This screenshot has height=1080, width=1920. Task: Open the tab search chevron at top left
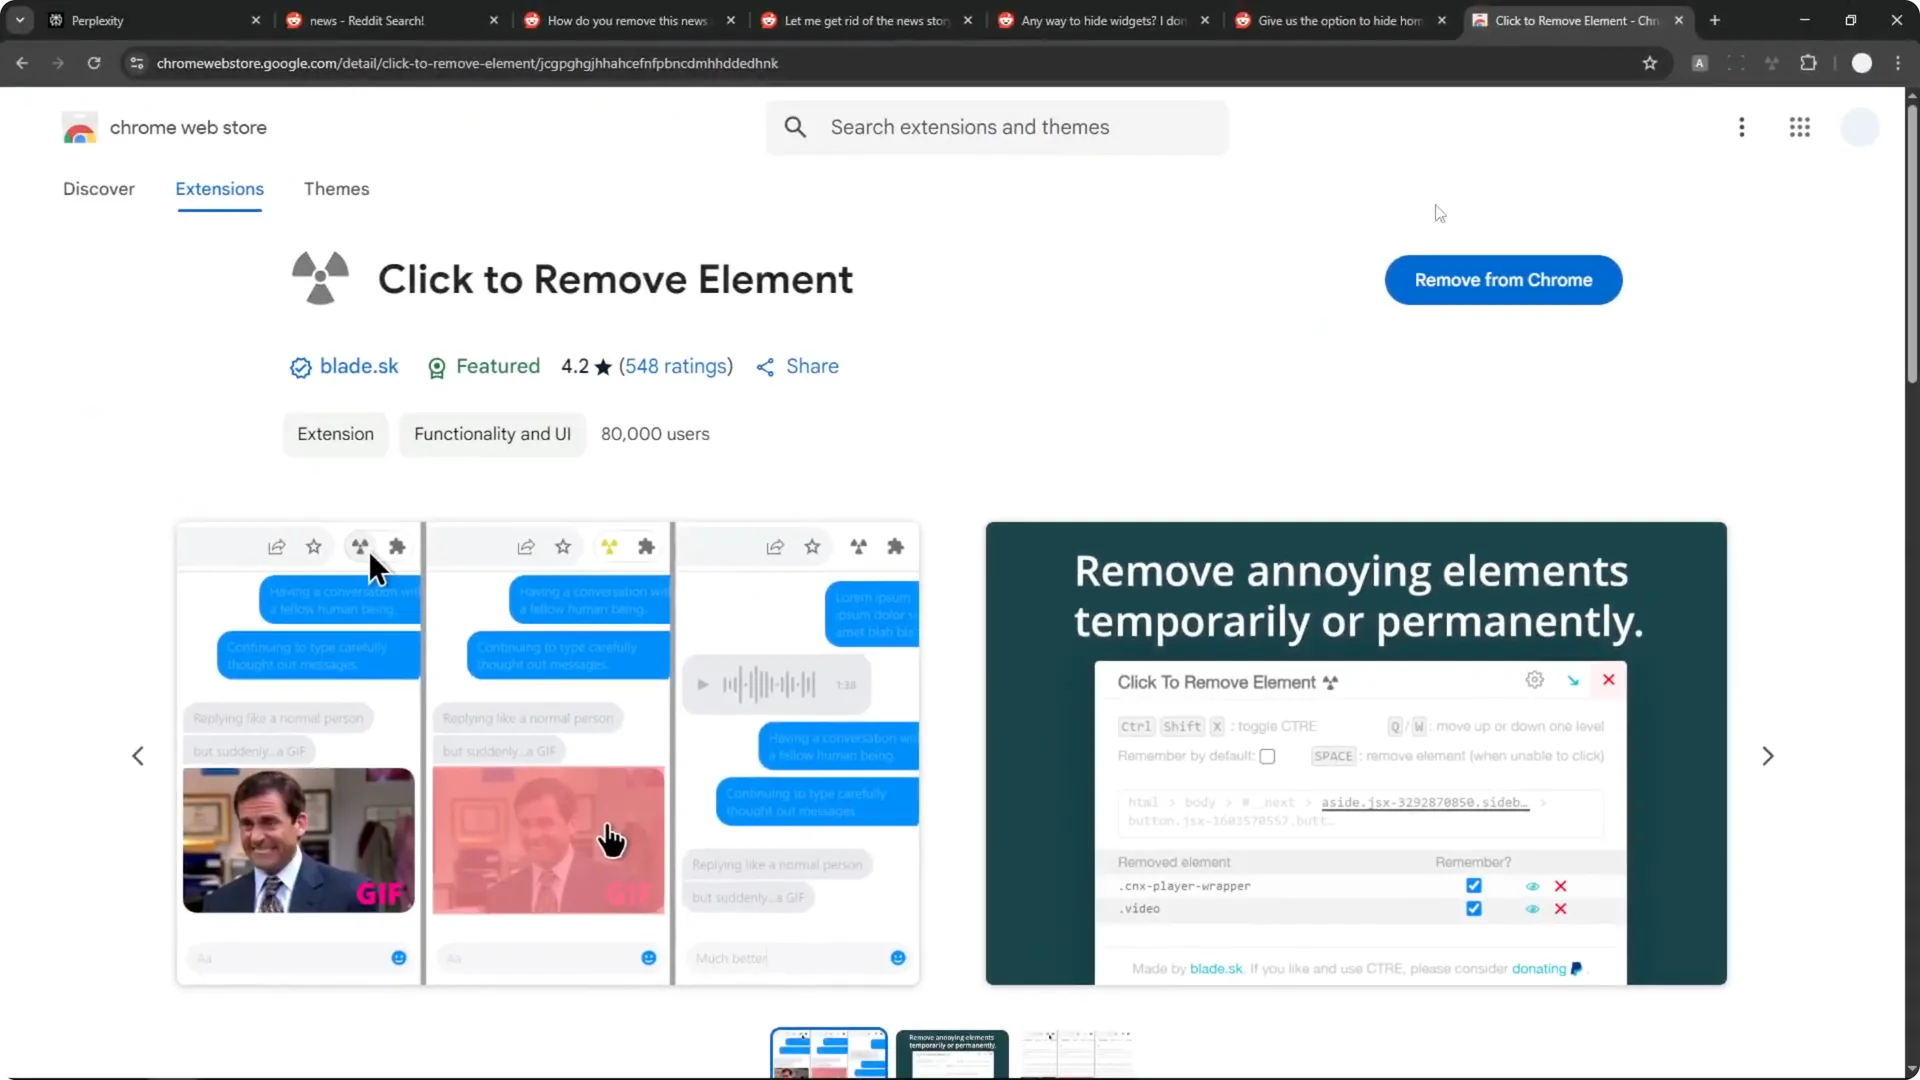[x=19, y=20]
